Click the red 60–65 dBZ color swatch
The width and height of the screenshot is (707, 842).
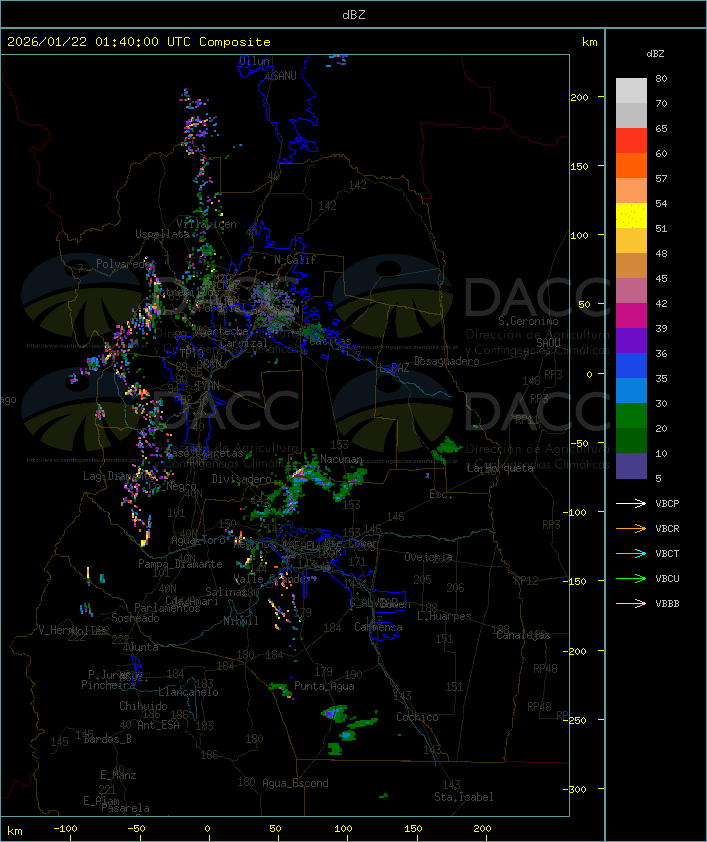(x=631, y=141)
